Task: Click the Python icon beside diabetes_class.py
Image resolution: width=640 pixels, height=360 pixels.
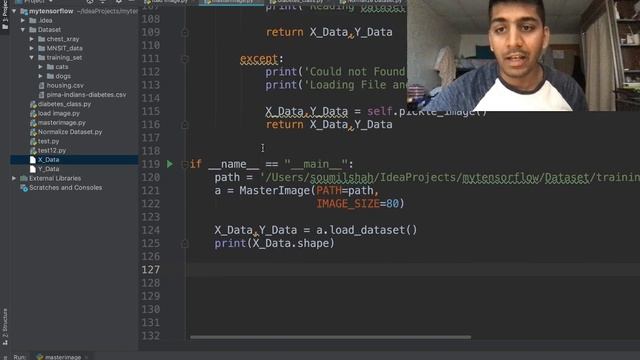Action: click(33, 104)
